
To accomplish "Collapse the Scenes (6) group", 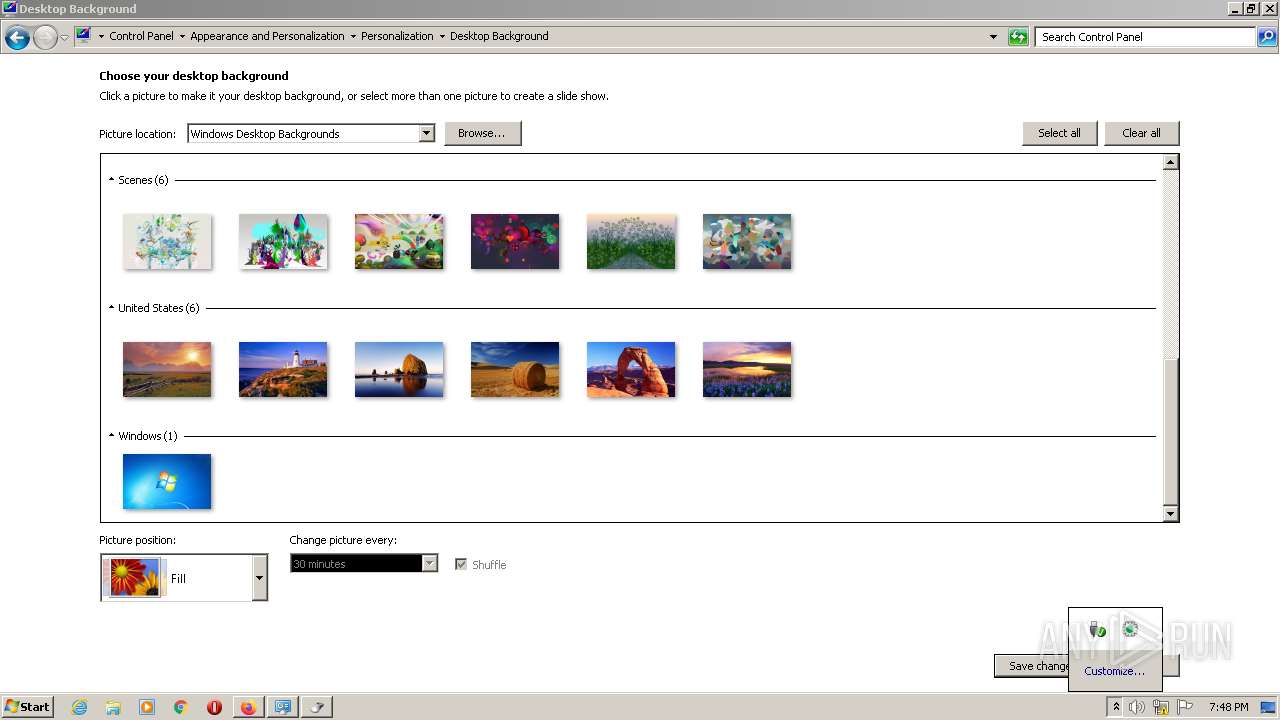I will 111,180.
